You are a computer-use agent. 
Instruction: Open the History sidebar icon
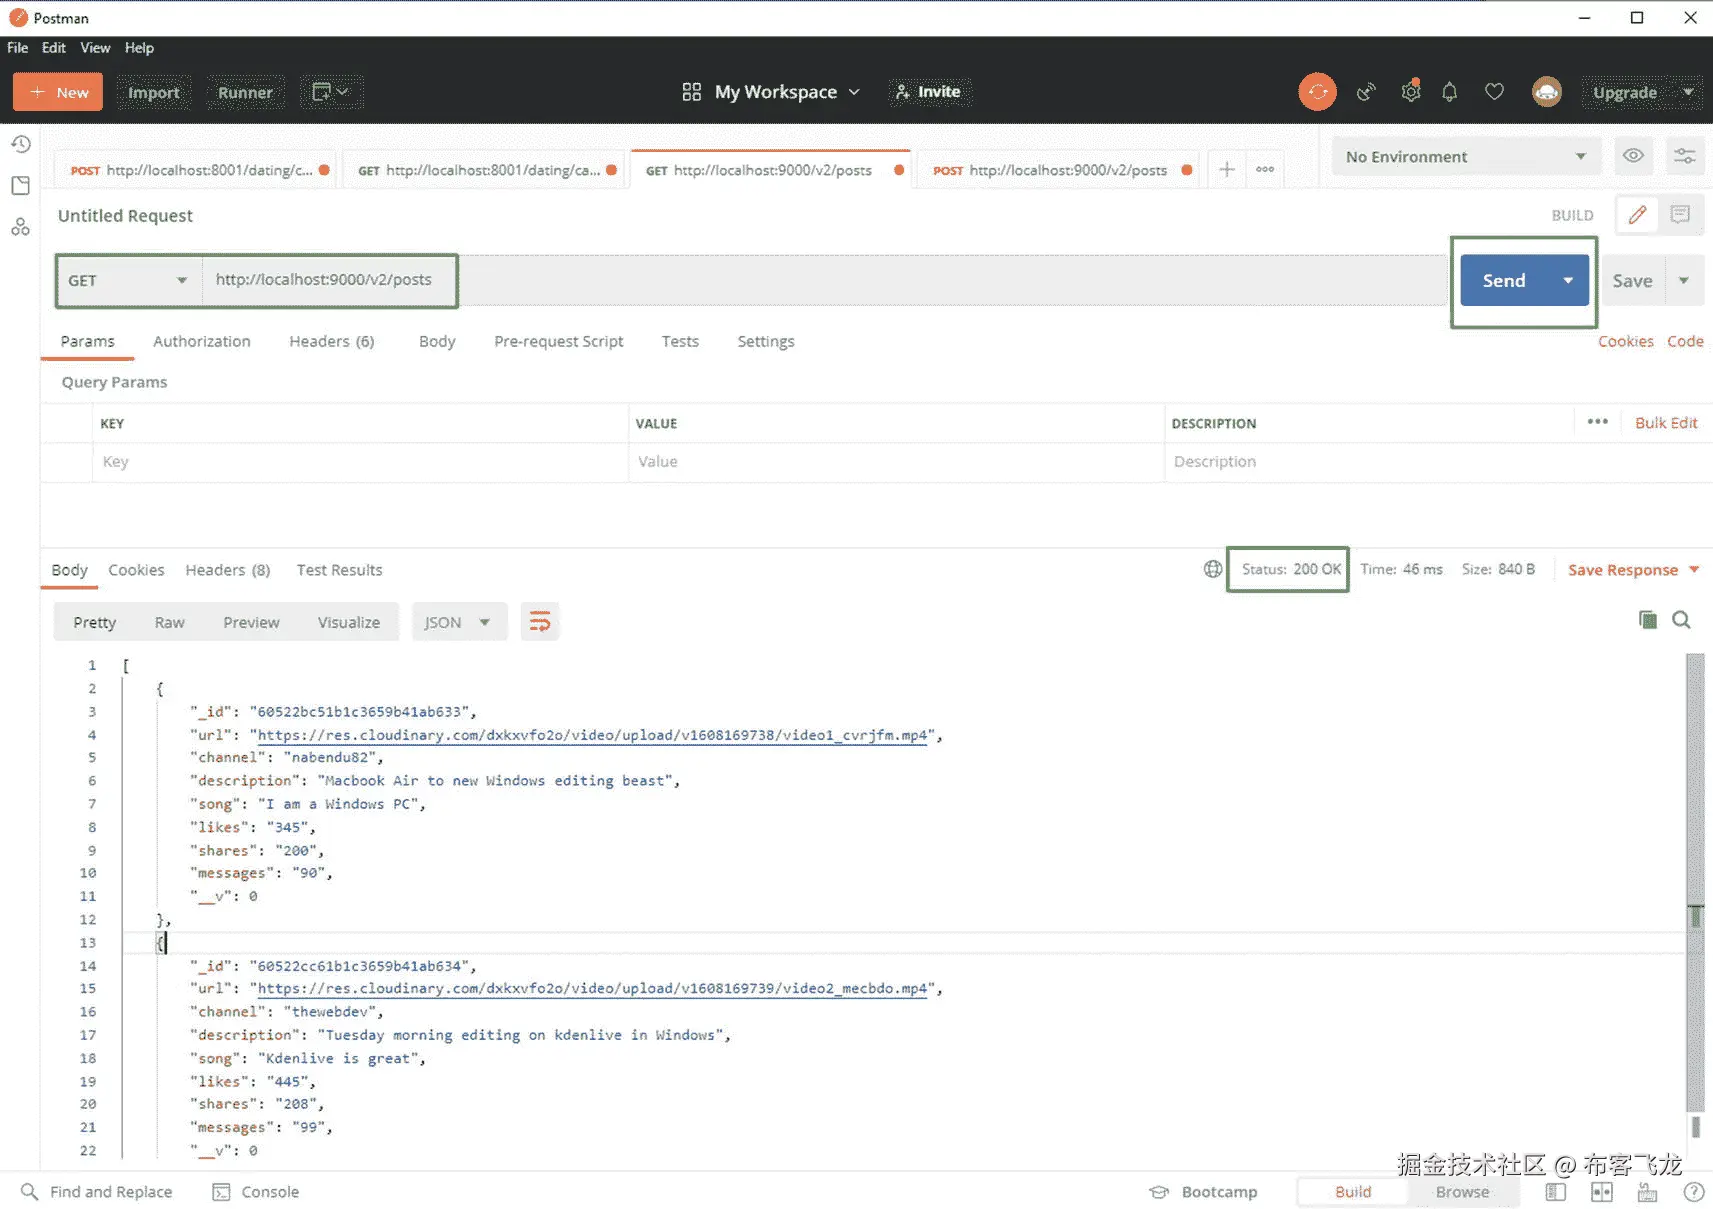tap(20, 145)
